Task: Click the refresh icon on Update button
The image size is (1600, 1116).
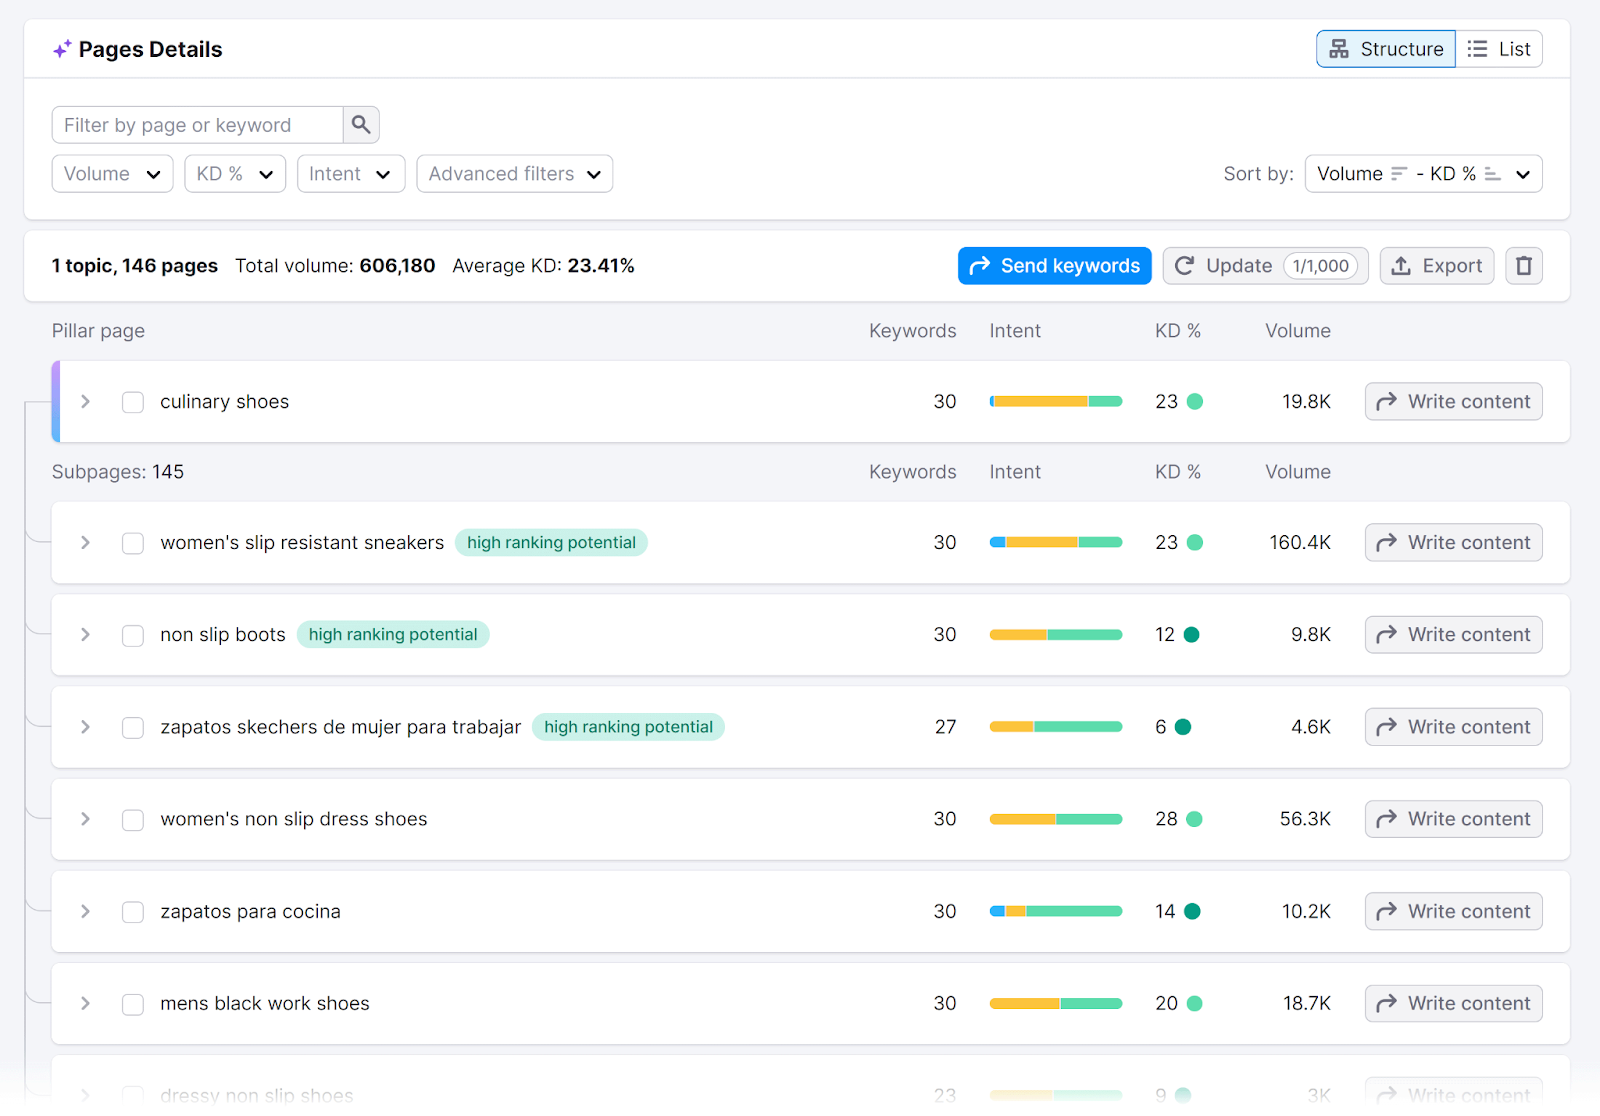Action: (1185, 265)
